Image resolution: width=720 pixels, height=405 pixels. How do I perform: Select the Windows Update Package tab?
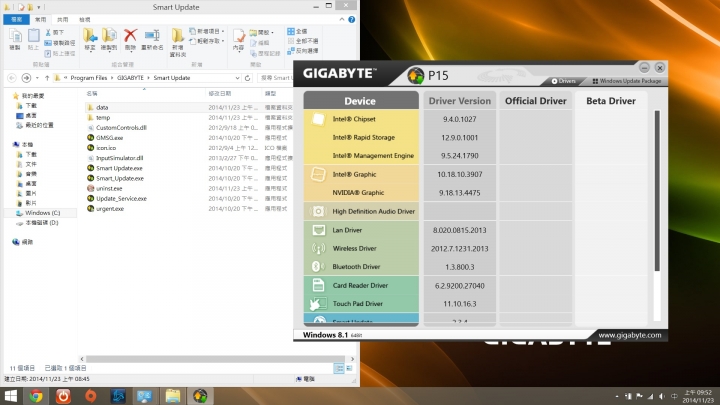(x=627, y=81)
